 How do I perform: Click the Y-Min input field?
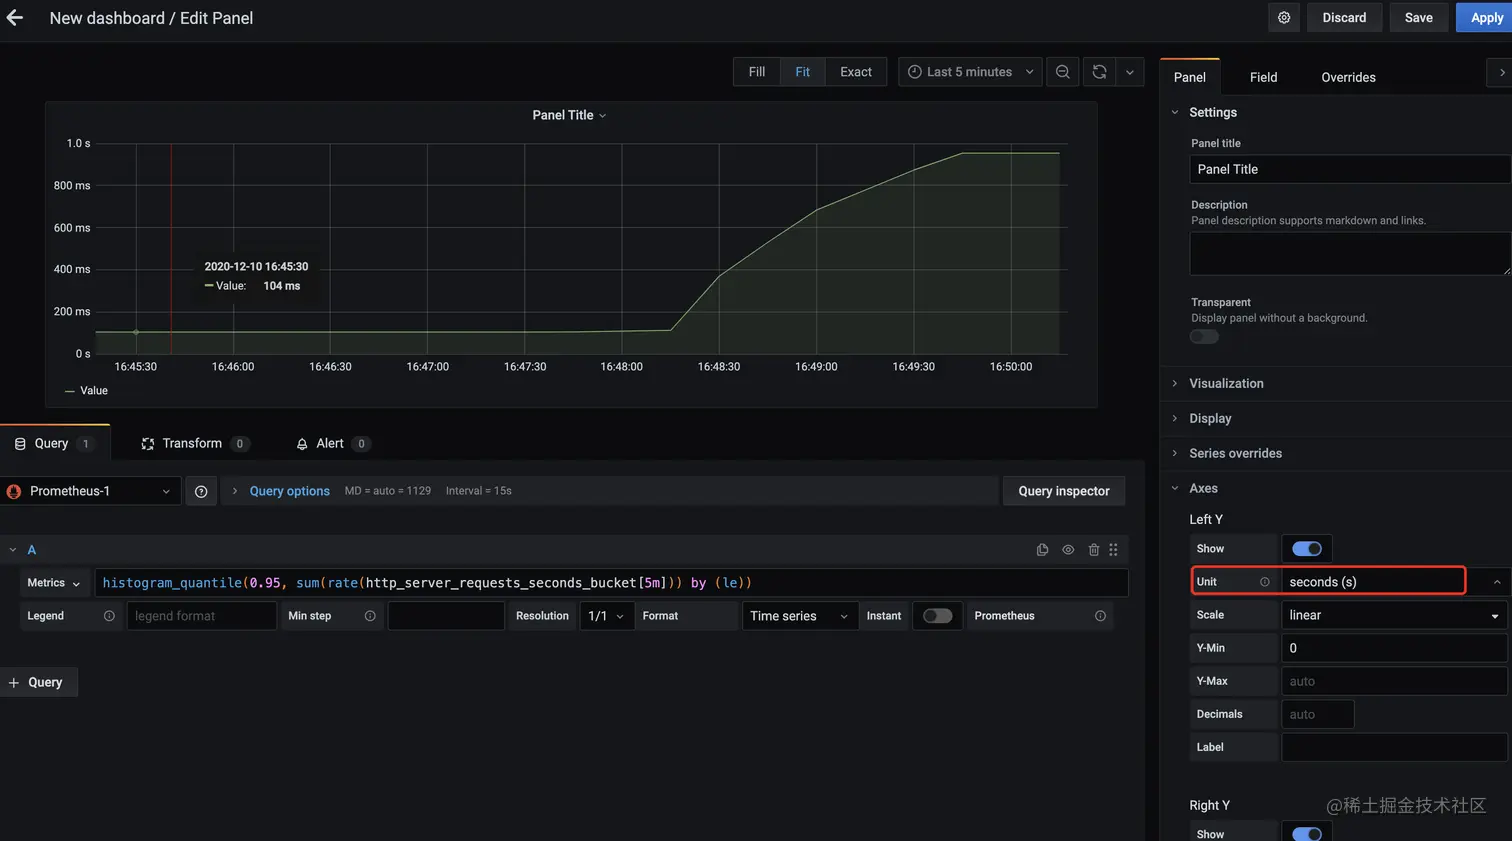[1394, 648]
